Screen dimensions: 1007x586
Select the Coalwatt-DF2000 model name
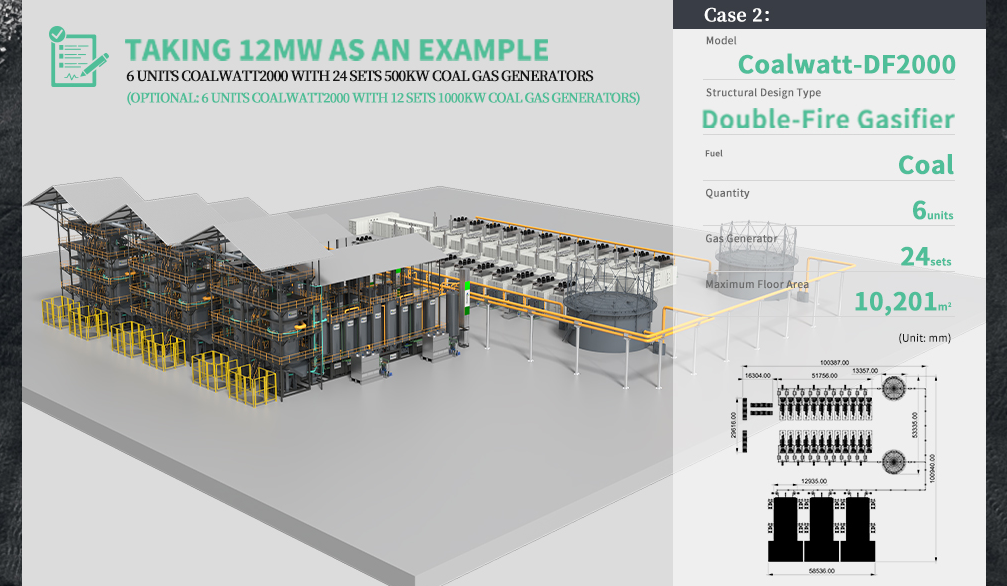[846, 65]
